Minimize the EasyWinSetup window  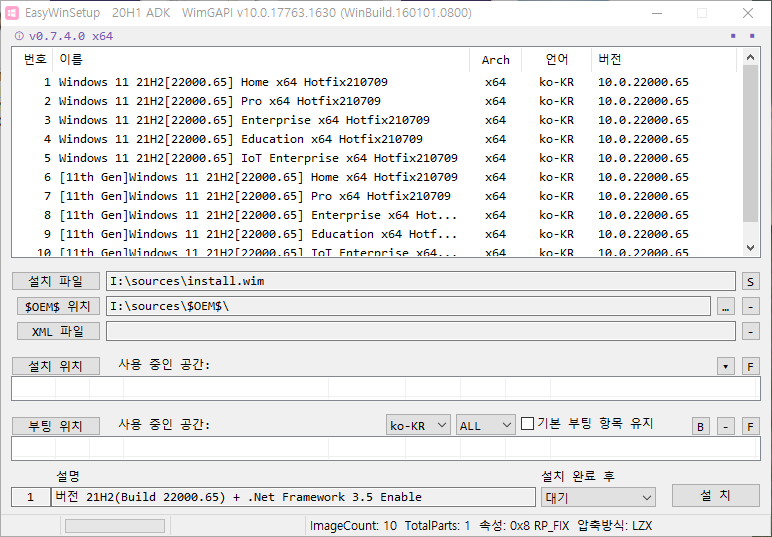click(657, 13)
